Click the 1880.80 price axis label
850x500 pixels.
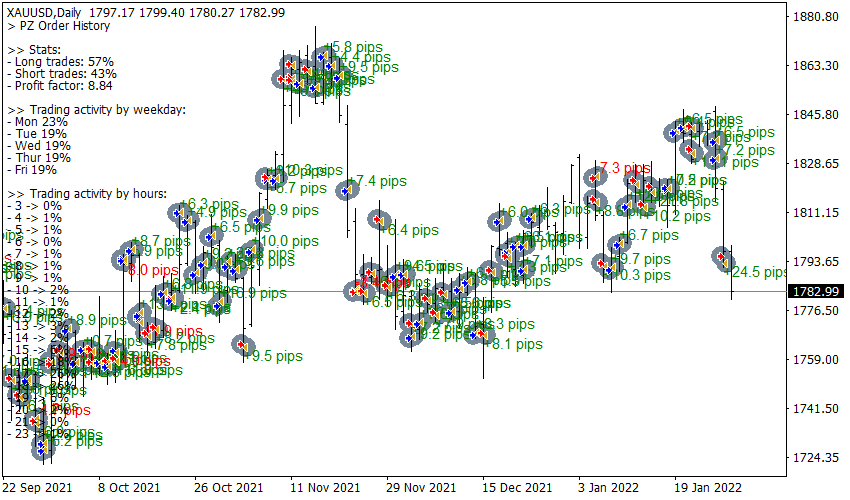click(815, 17)
